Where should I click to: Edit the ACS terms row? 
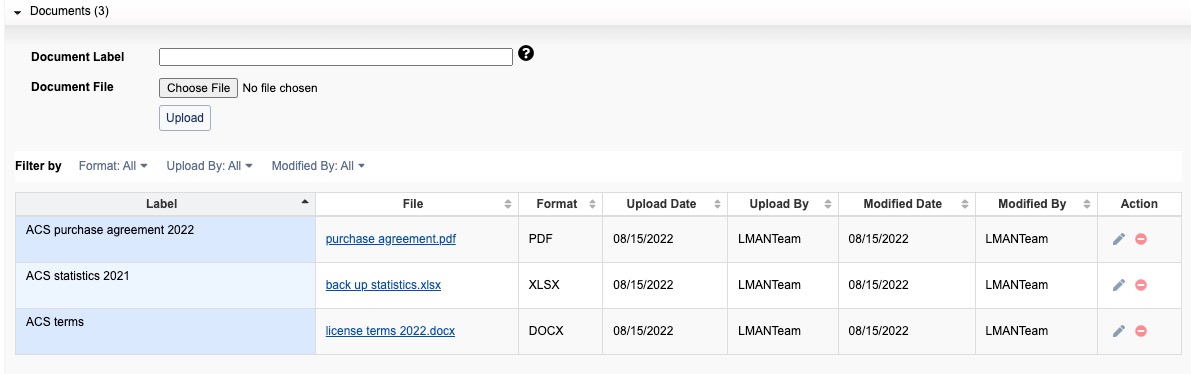coord(1118,331)
